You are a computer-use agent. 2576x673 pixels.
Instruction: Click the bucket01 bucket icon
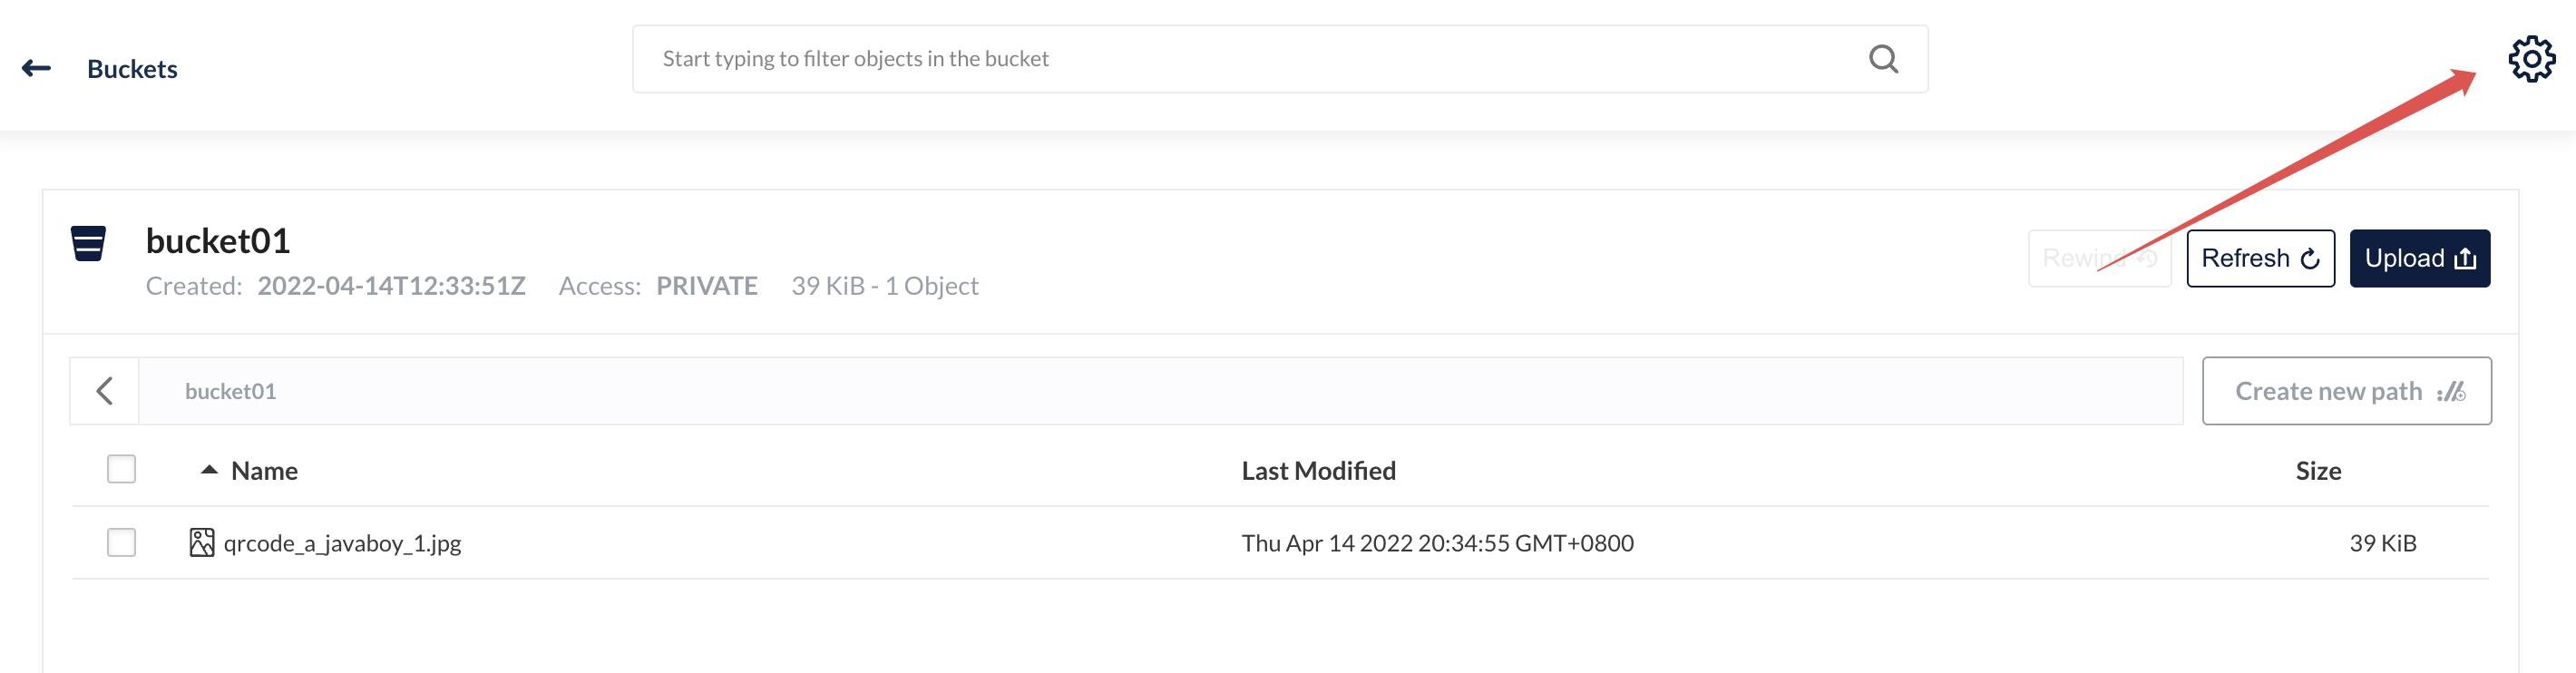tap(88, 243)
